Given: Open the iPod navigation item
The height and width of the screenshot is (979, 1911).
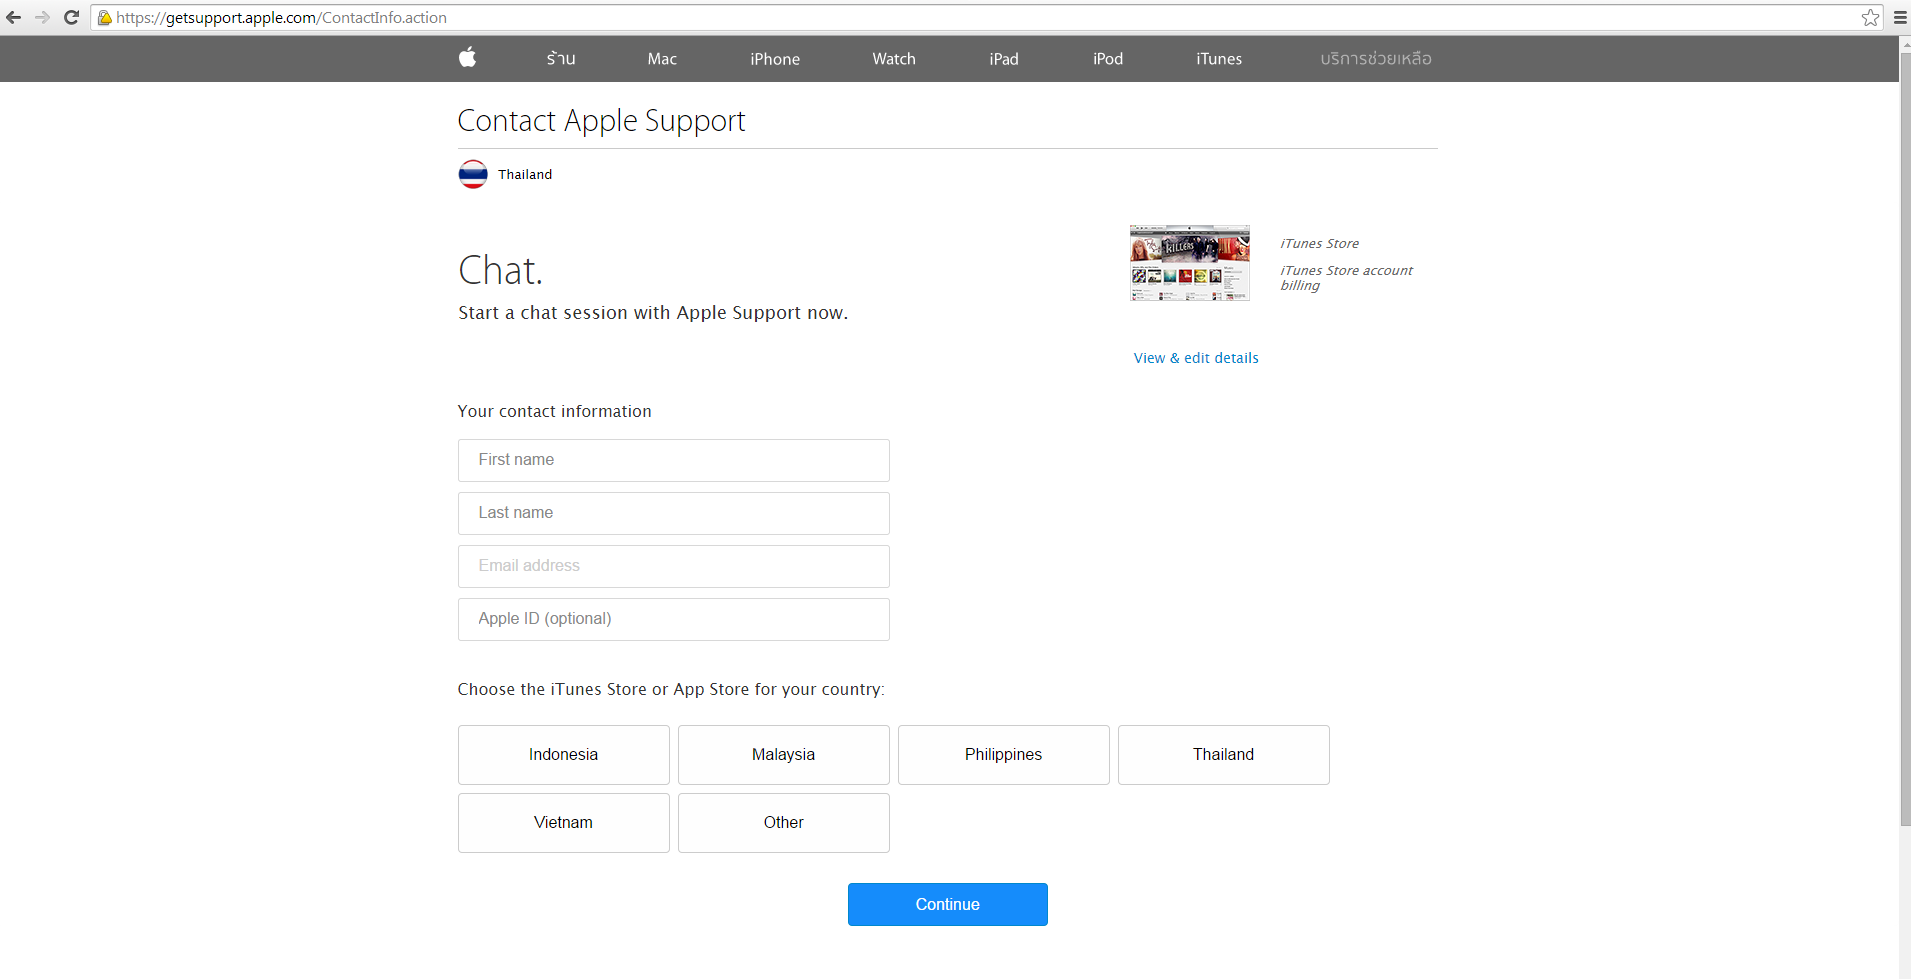Looking at the screenshot, I should point(1108,59).
